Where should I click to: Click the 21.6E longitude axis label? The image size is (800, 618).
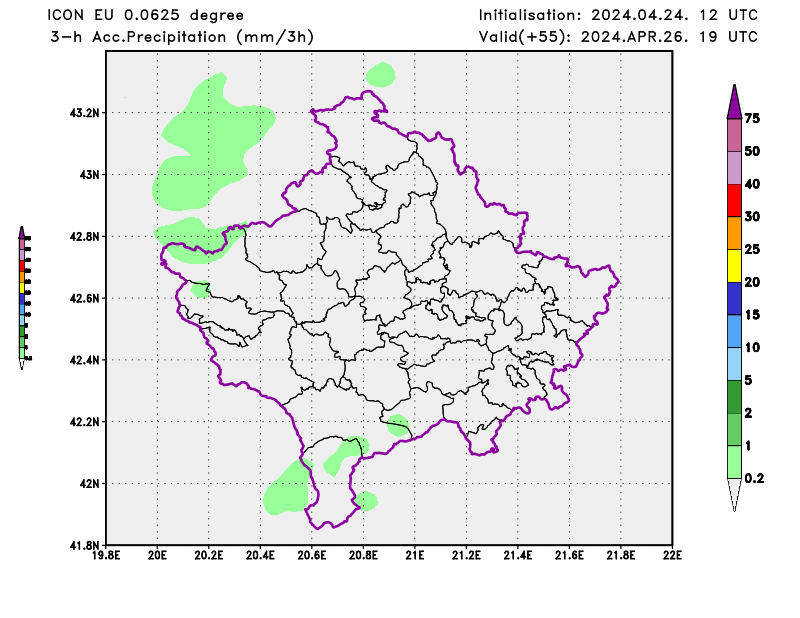click(569, 555)
